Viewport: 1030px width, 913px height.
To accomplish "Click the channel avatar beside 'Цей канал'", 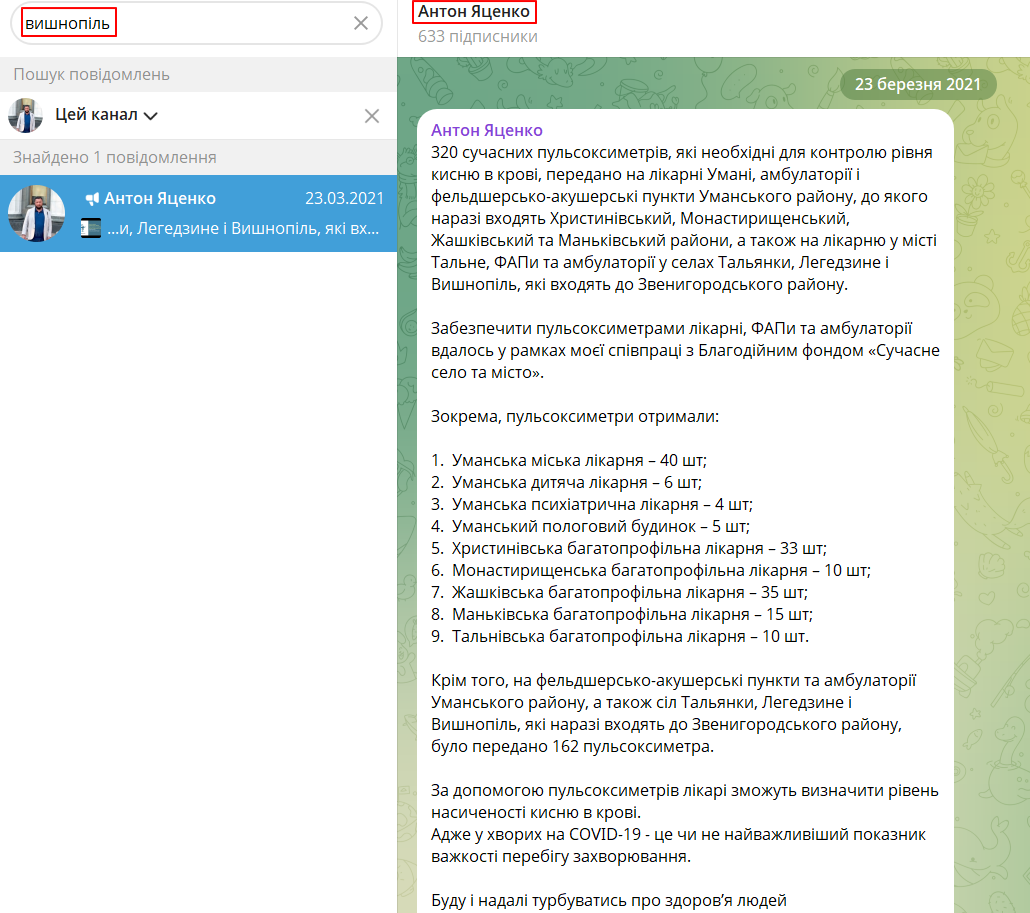I will pyautogui.click(x=26, y=116).
